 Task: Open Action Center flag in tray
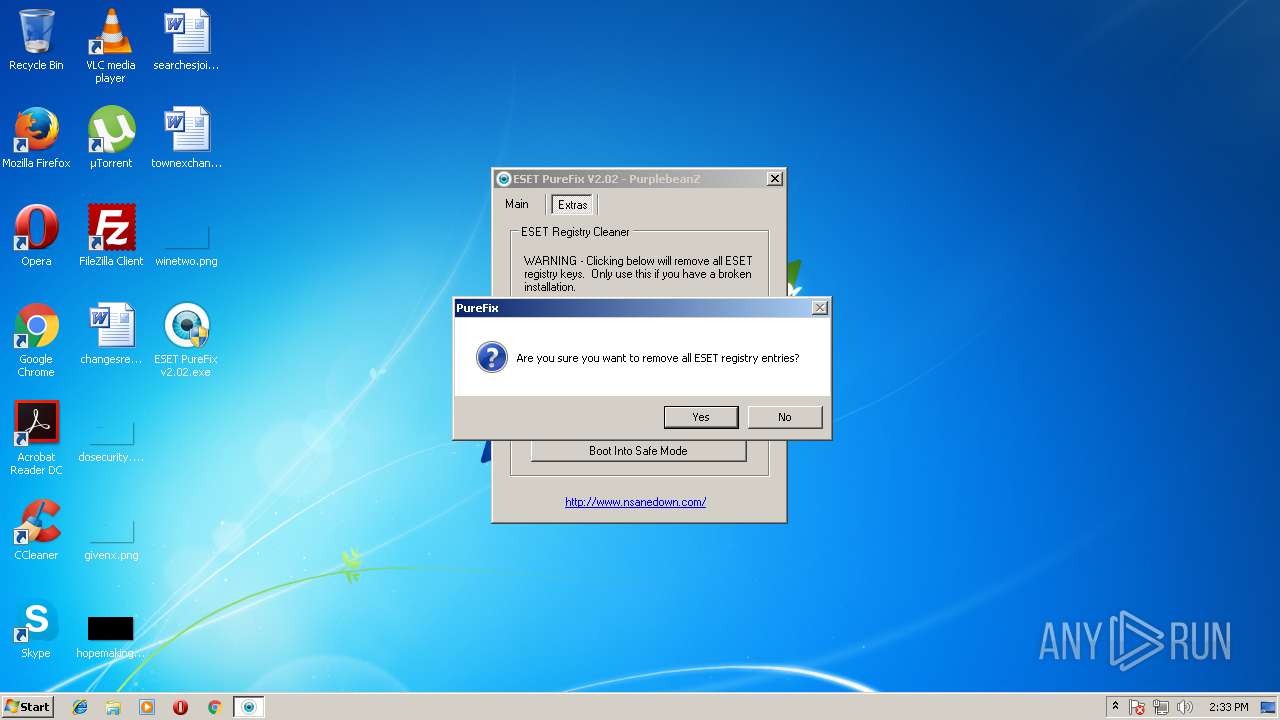click(x=1137, y=707)
